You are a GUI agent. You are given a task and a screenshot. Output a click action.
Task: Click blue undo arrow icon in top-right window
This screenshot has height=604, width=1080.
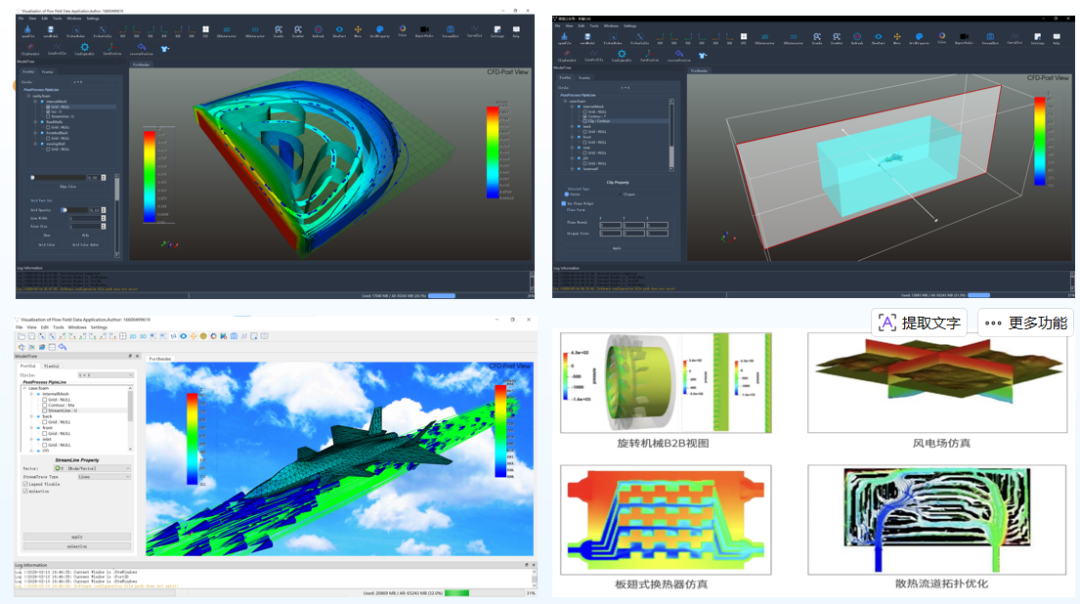pos(679,54)
